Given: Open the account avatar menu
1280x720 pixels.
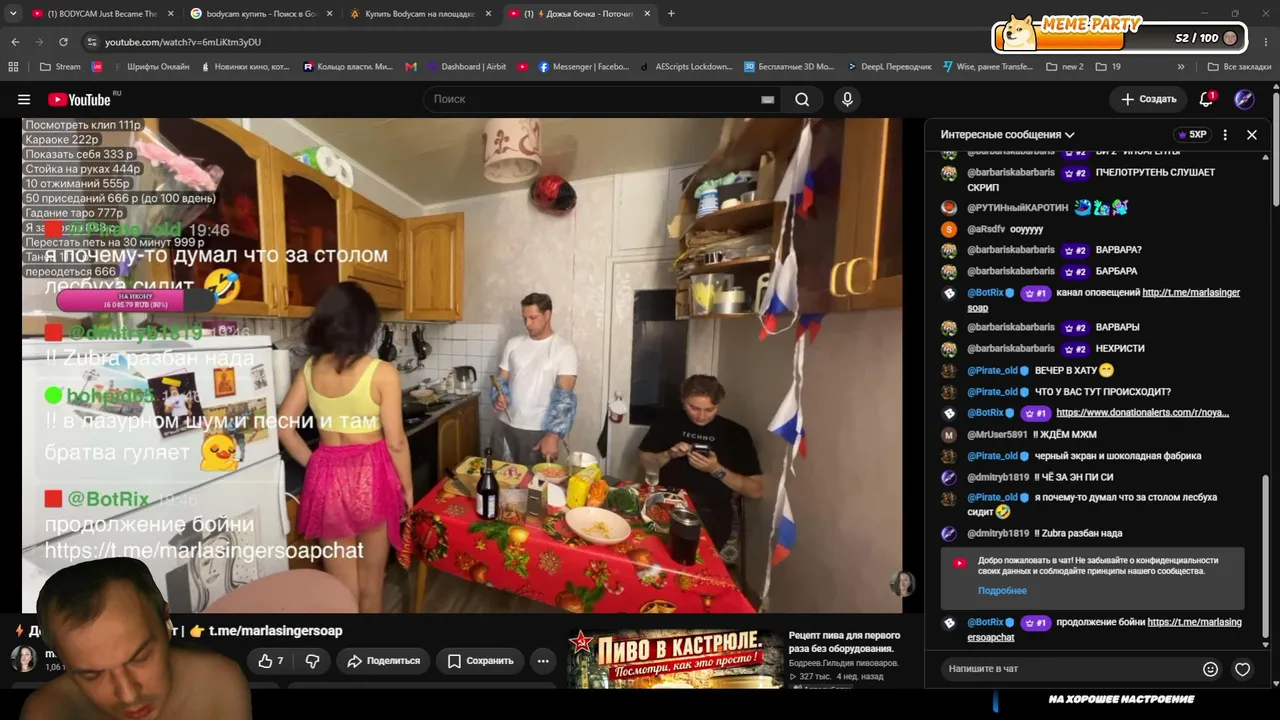Looking at the screenshot, I should [x=1244, y=99].
